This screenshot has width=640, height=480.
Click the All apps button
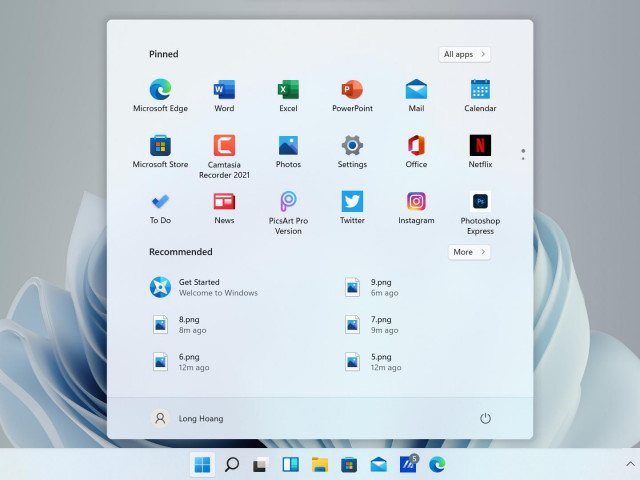tap(464, 54)
